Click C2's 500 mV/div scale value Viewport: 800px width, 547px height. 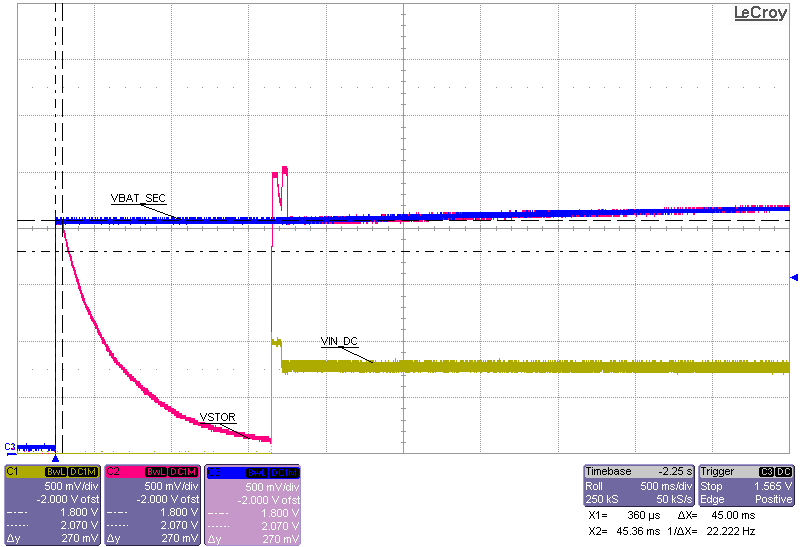[171, 486]
